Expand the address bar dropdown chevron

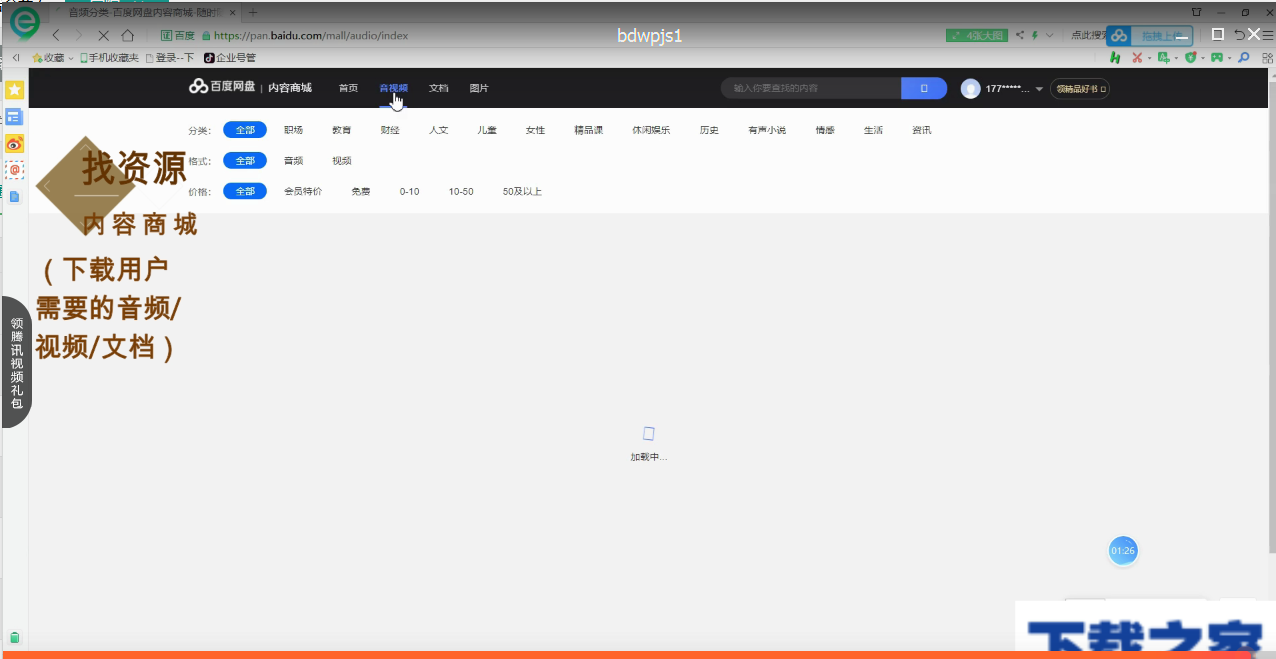pyautogui.click(x=1049, y=35)
